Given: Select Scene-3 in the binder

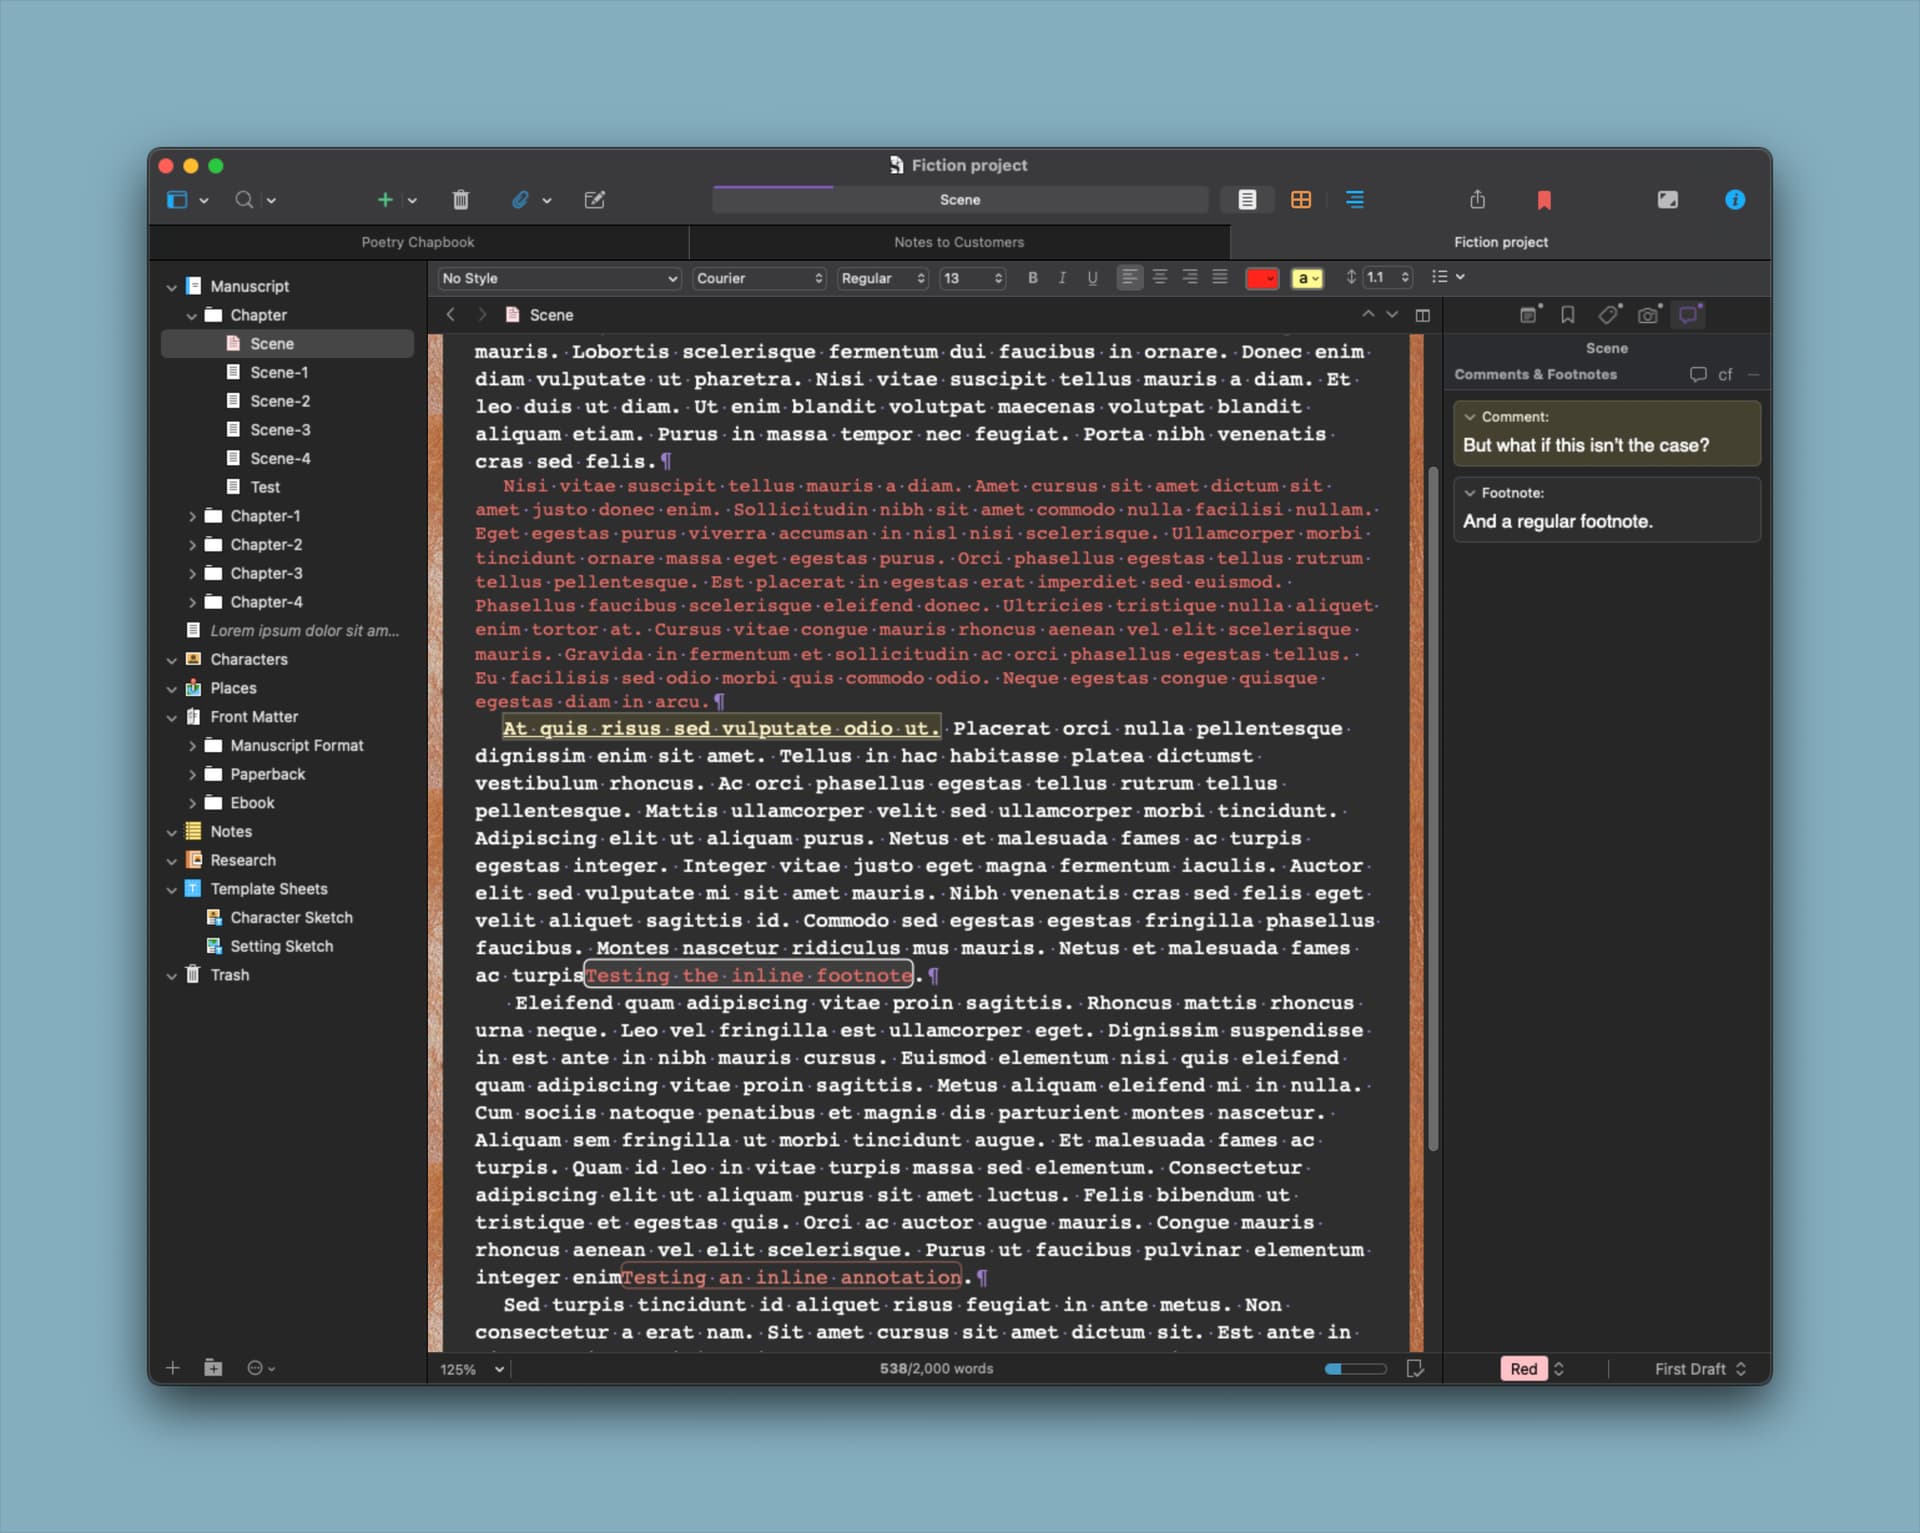Looking at the screenshot, I should click(281, 429).
